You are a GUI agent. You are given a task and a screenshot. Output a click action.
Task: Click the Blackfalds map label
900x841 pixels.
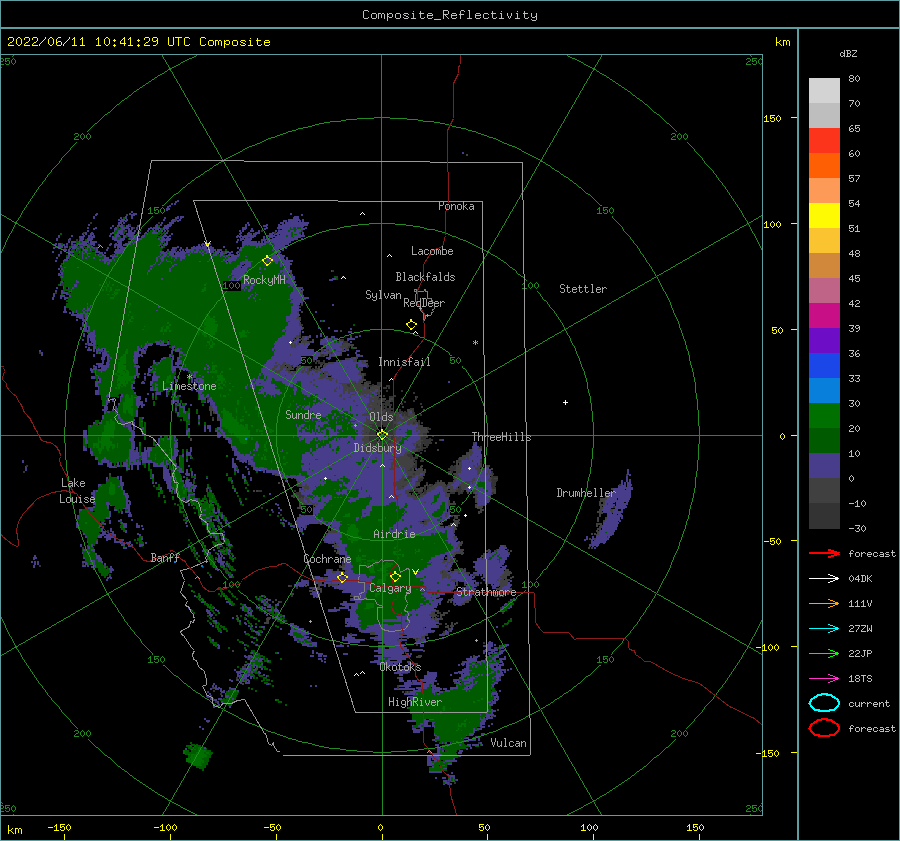click(x=425, y=277)
